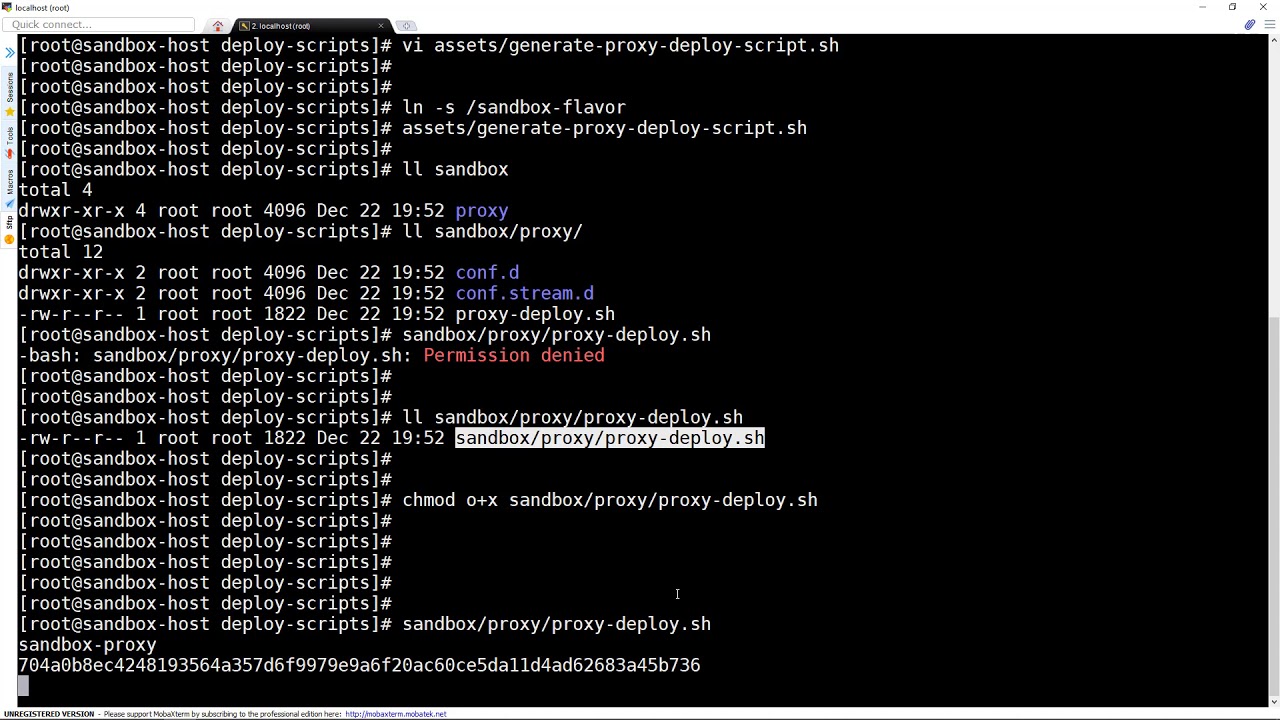Click the Quick connect field

pyautogui.click(x=98, y=25)
